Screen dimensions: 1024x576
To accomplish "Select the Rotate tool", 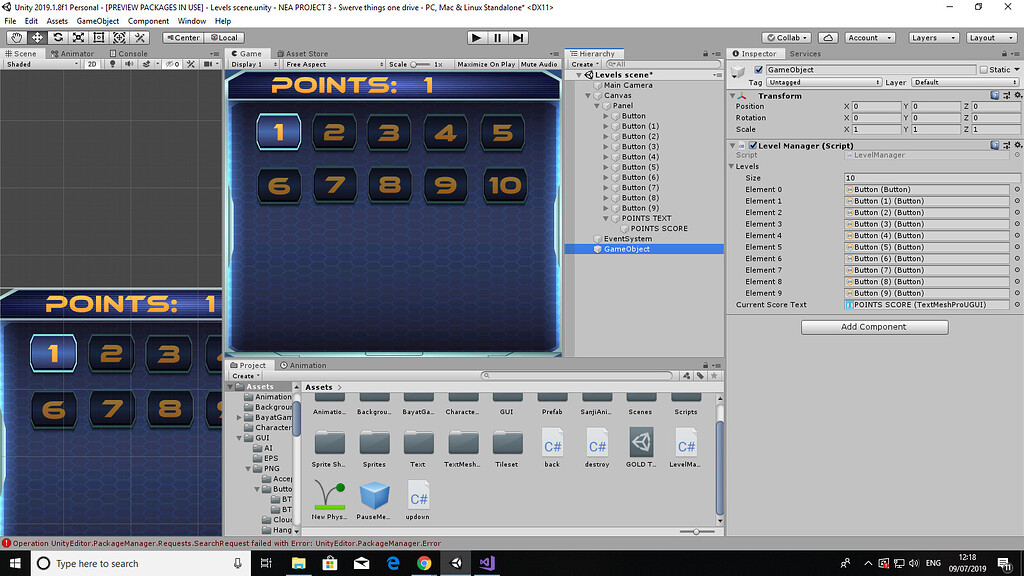I will click(x=57, y=37).
